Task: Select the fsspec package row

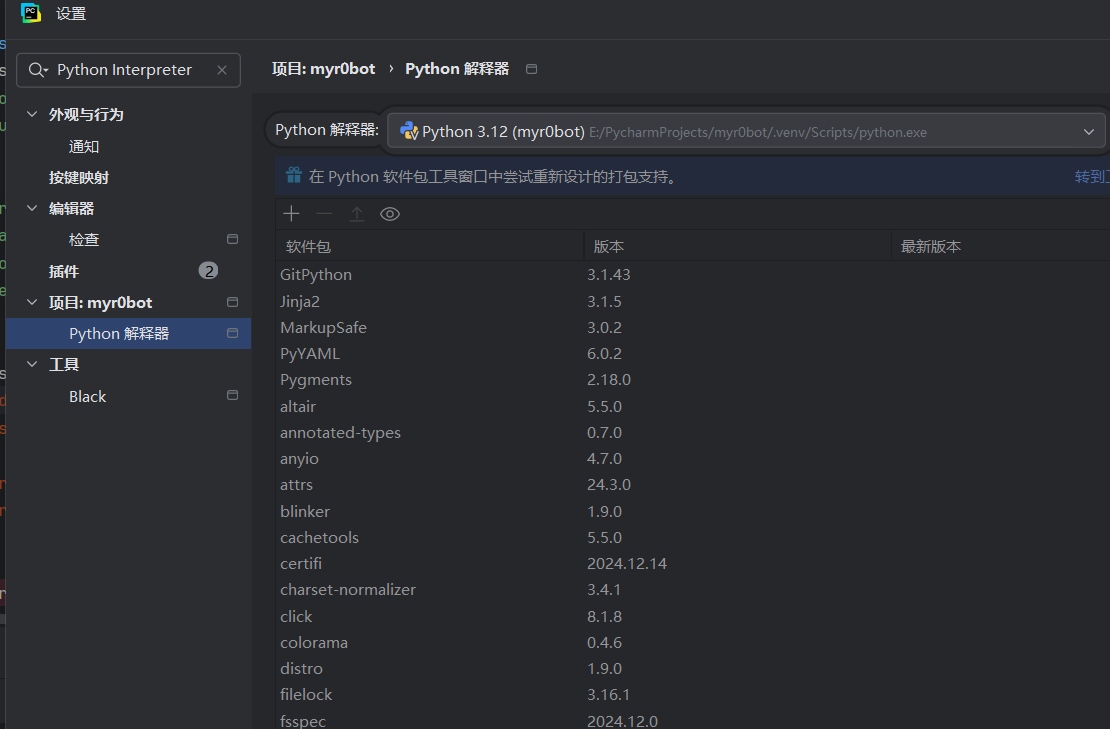Action: point(692,720)
